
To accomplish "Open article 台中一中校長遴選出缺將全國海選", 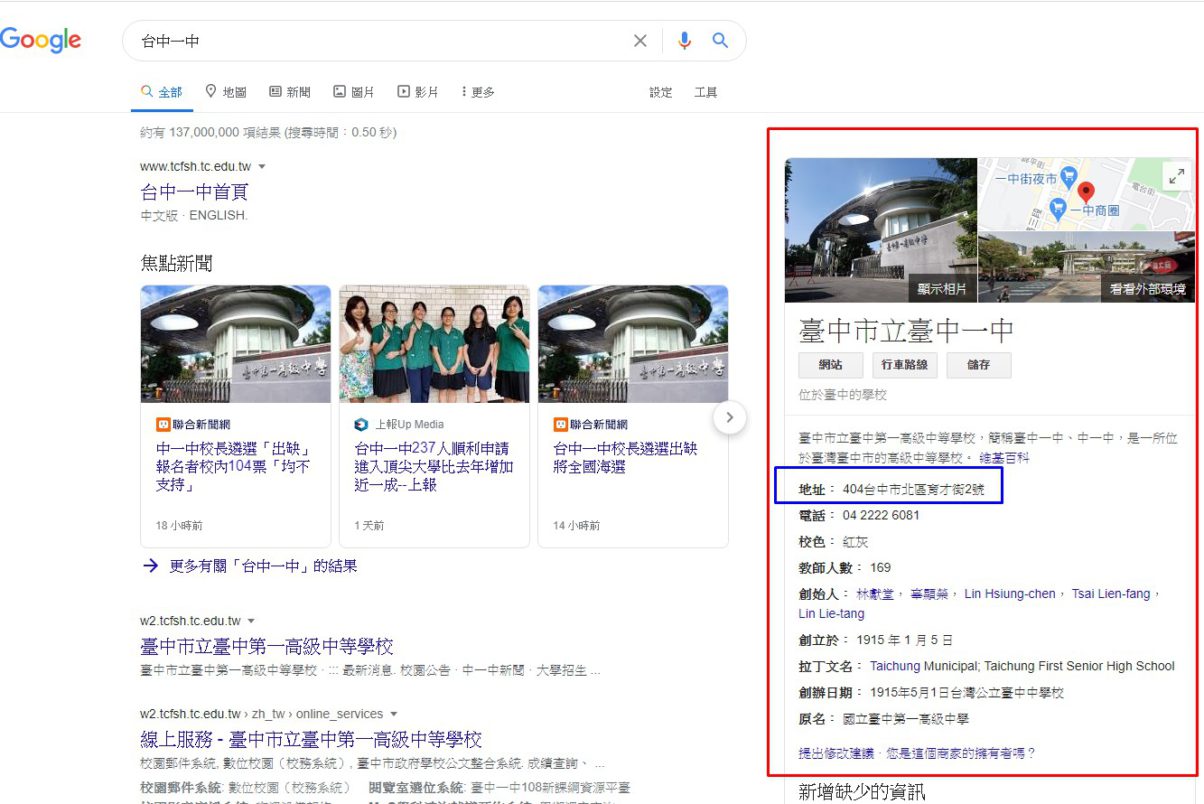I will point(626,457).
